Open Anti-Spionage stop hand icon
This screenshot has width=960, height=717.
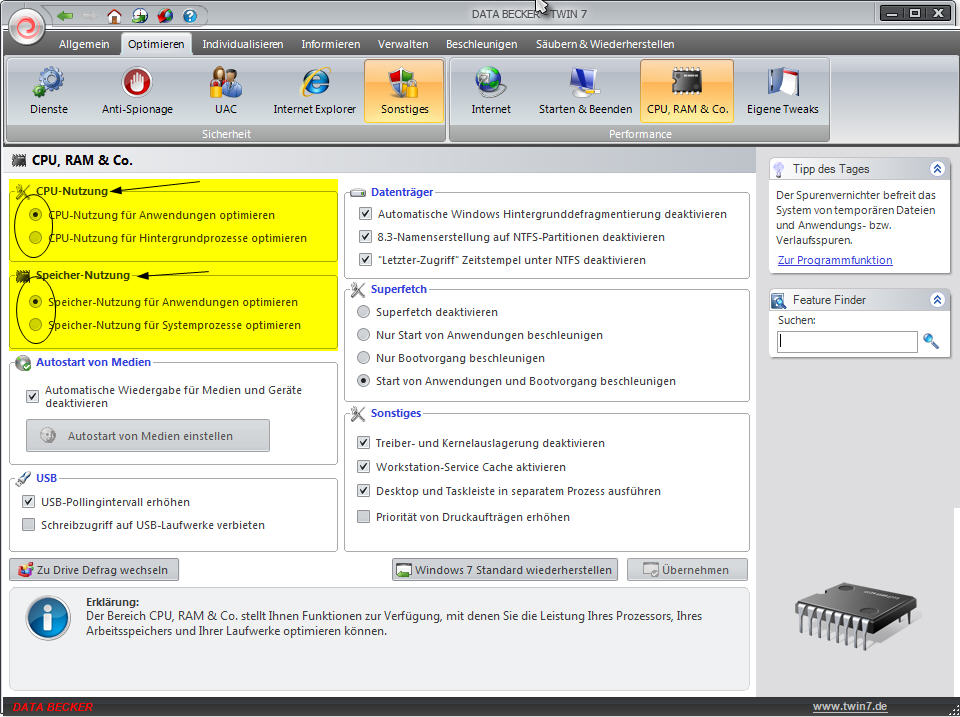(x=137, y=82)
